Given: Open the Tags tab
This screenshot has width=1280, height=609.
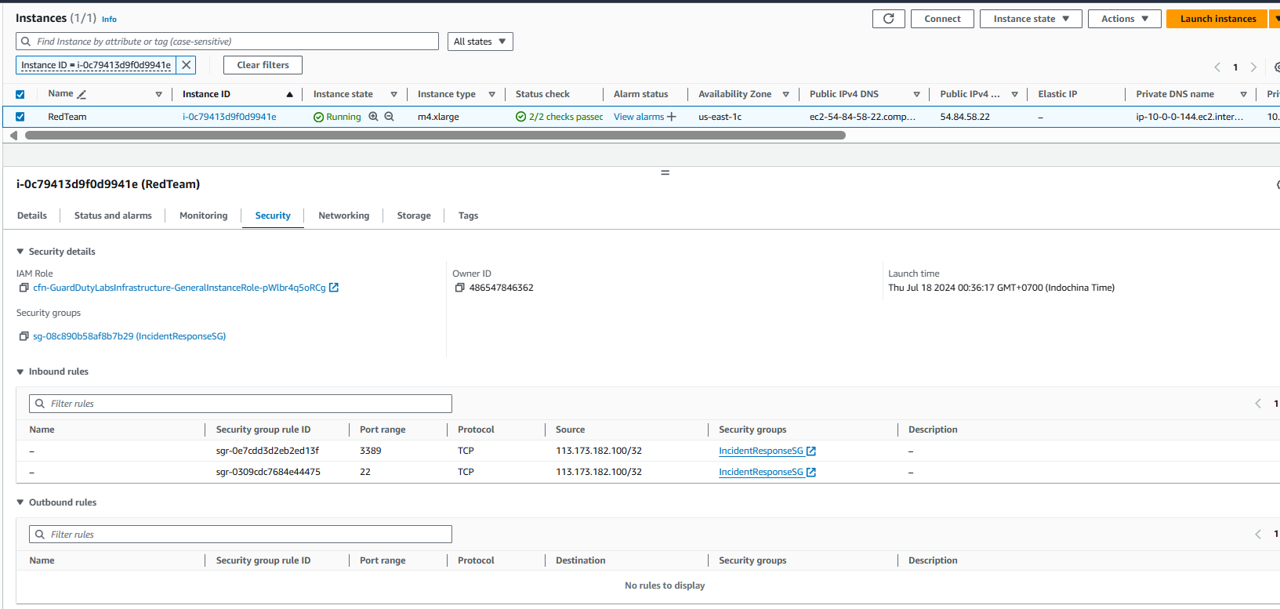Looking at the screenshot, I should (468, 216).
